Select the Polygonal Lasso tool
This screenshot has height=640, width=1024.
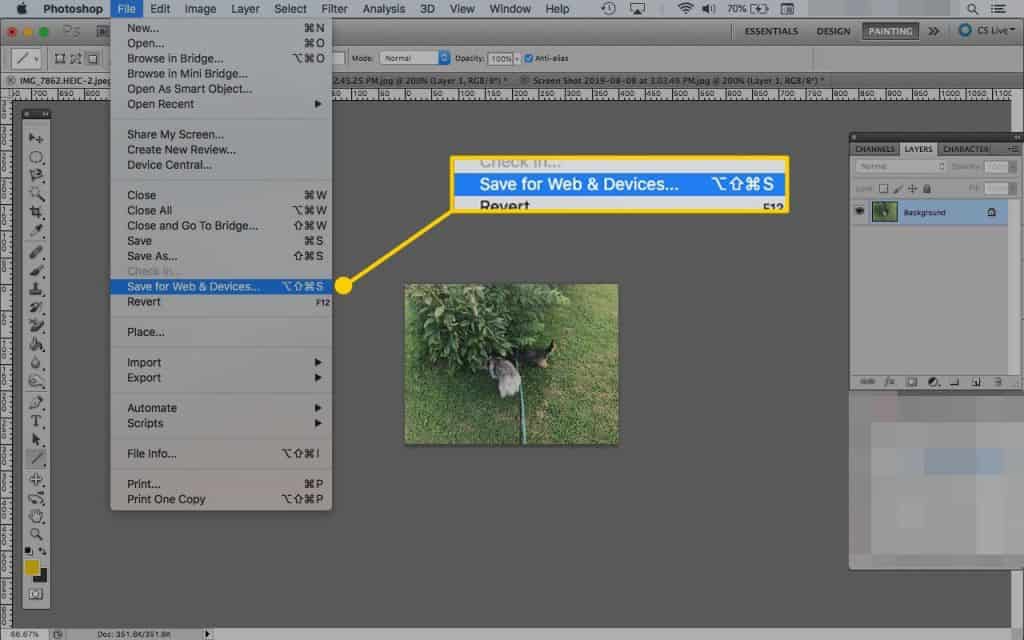coord(36,176)
